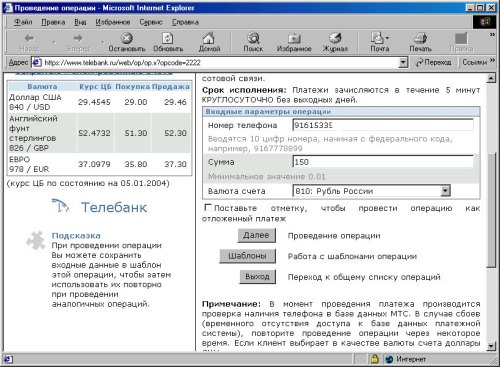Click the grayed Edit (Правка) toolbar icon

click(x=461, y=38)
